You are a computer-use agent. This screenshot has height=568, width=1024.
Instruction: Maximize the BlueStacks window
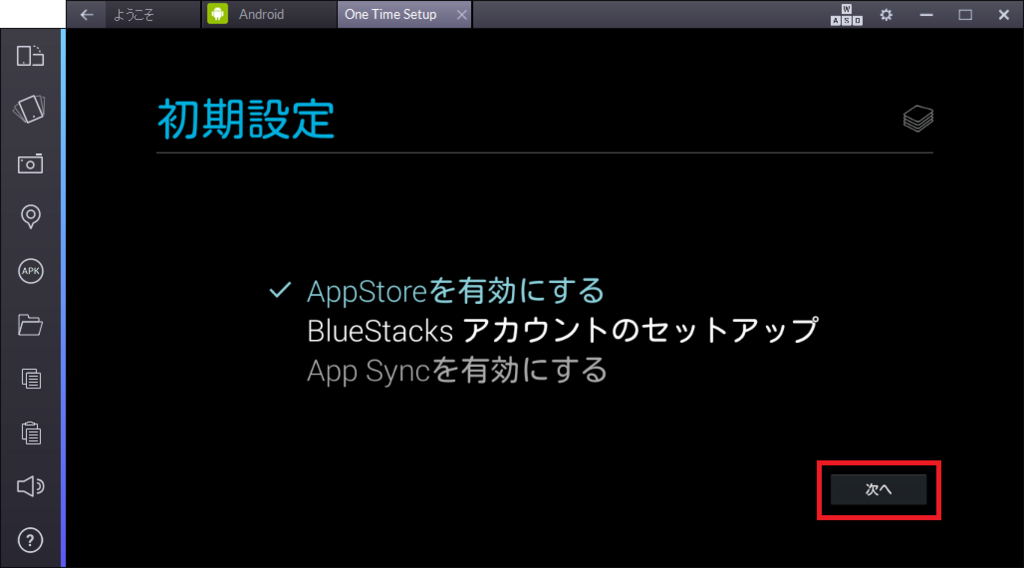[965, 14]
